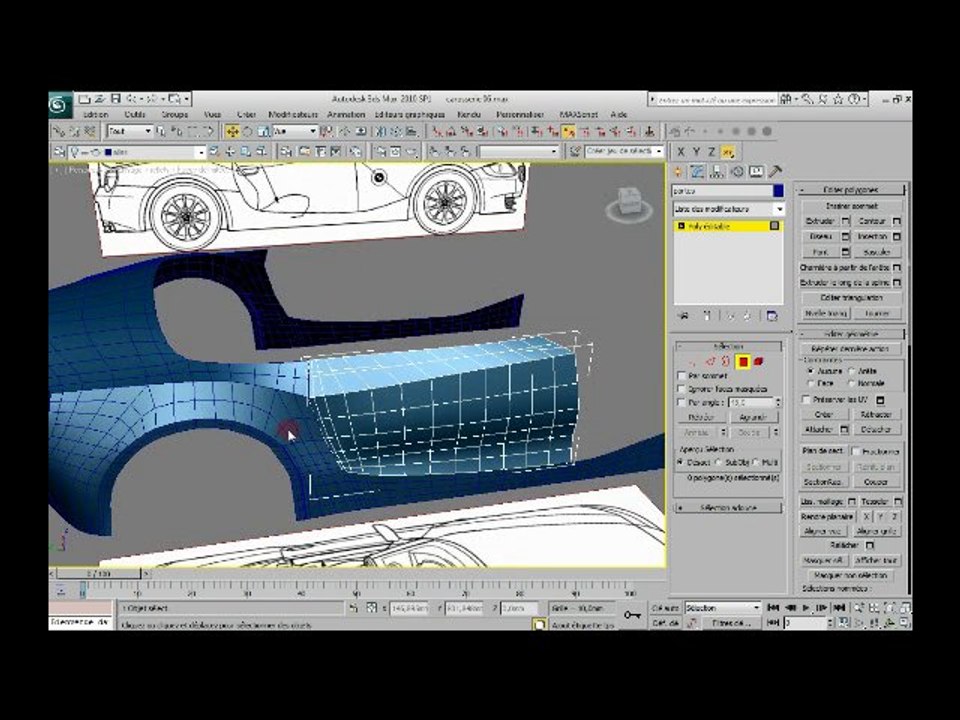Constrain to the Y axis
Viewport: 960px width, 720px height.
click(x=696, y=152)
